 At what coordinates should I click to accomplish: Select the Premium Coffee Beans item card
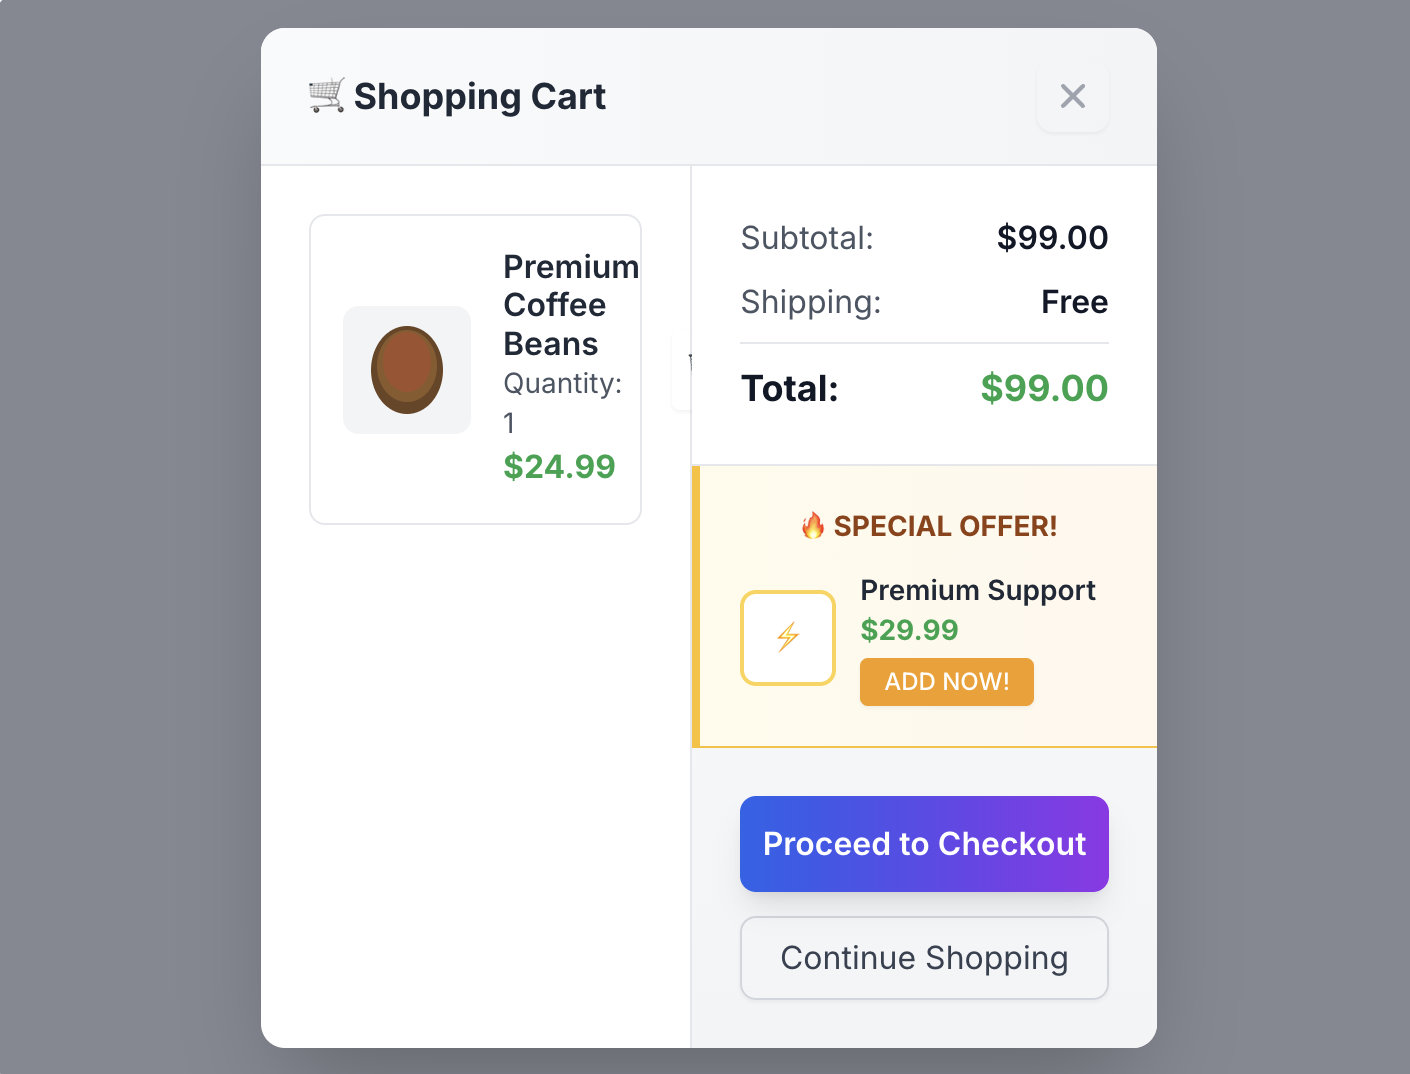pyautogui.click(x=475, y=368)
